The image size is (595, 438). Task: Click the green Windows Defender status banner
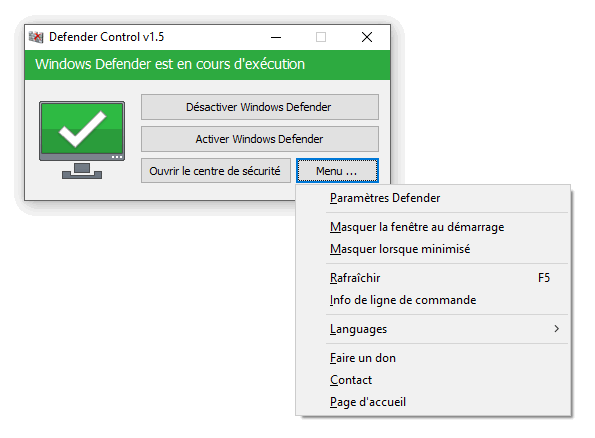208,65
